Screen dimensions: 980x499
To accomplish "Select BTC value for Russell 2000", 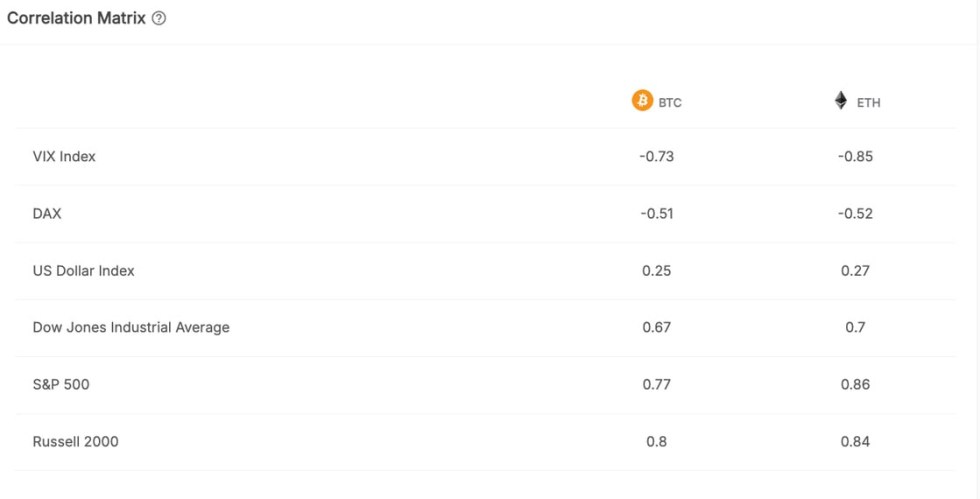I will pos(656,441).
